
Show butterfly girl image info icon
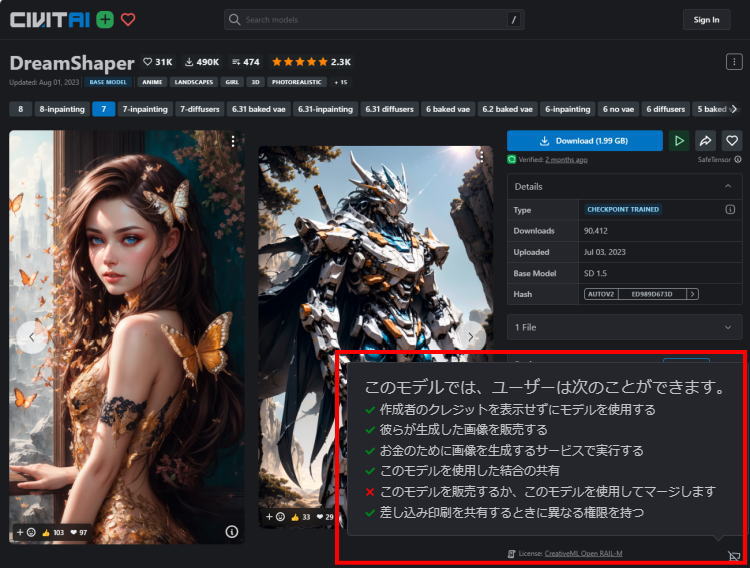(232, 532)
